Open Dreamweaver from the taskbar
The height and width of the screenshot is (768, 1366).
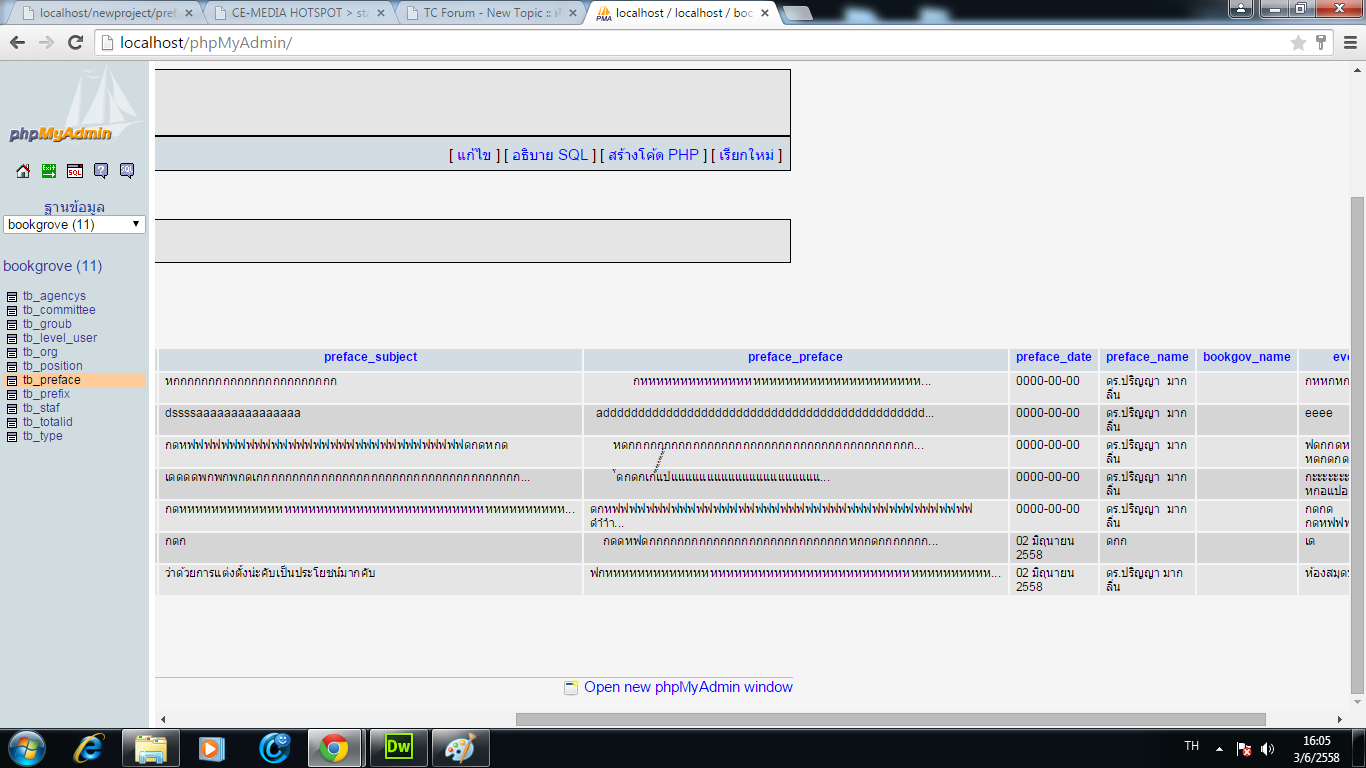[399, 748]
